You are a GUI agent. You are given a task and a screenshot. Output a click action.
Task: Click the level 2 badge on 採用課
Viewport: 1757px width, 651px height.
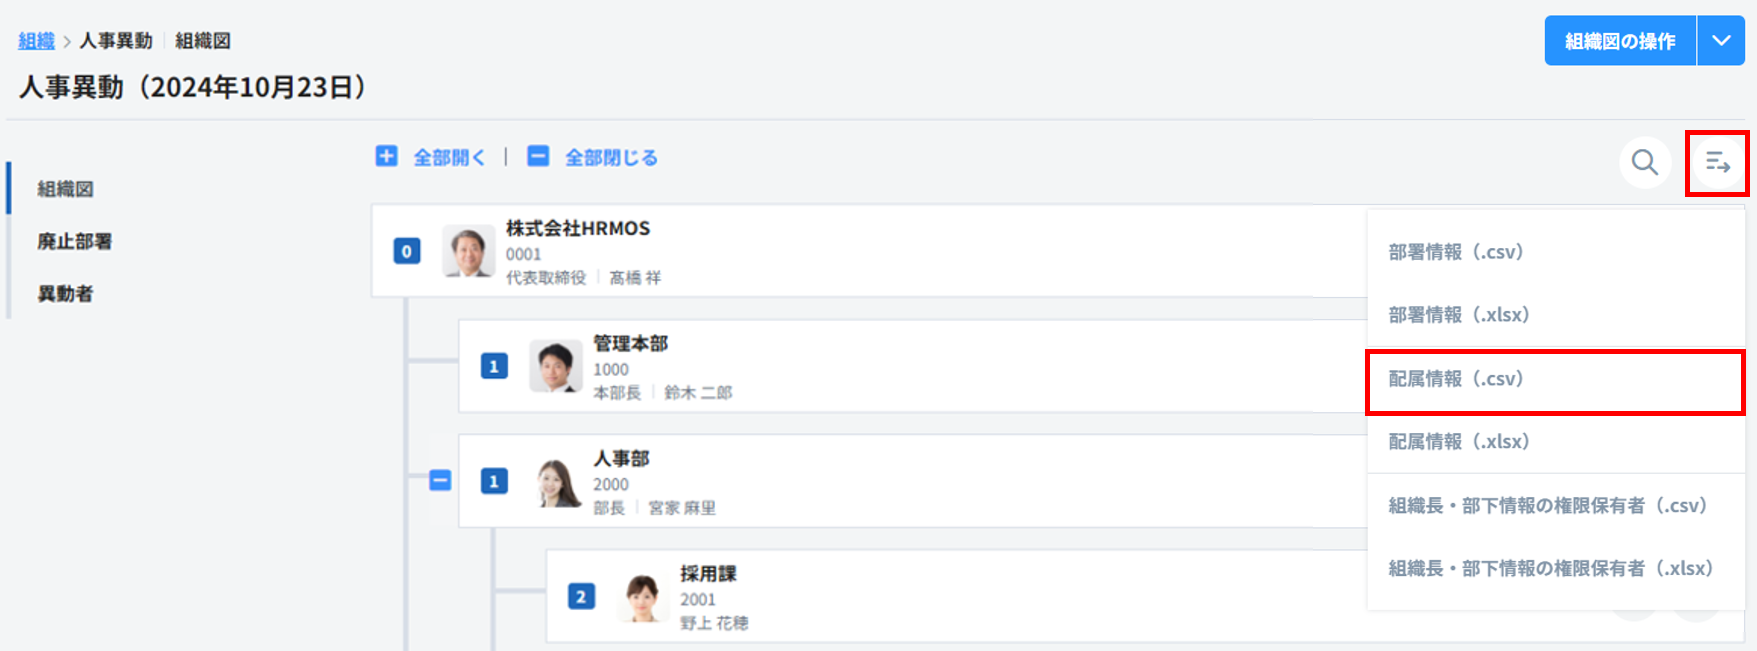point(581,597)
